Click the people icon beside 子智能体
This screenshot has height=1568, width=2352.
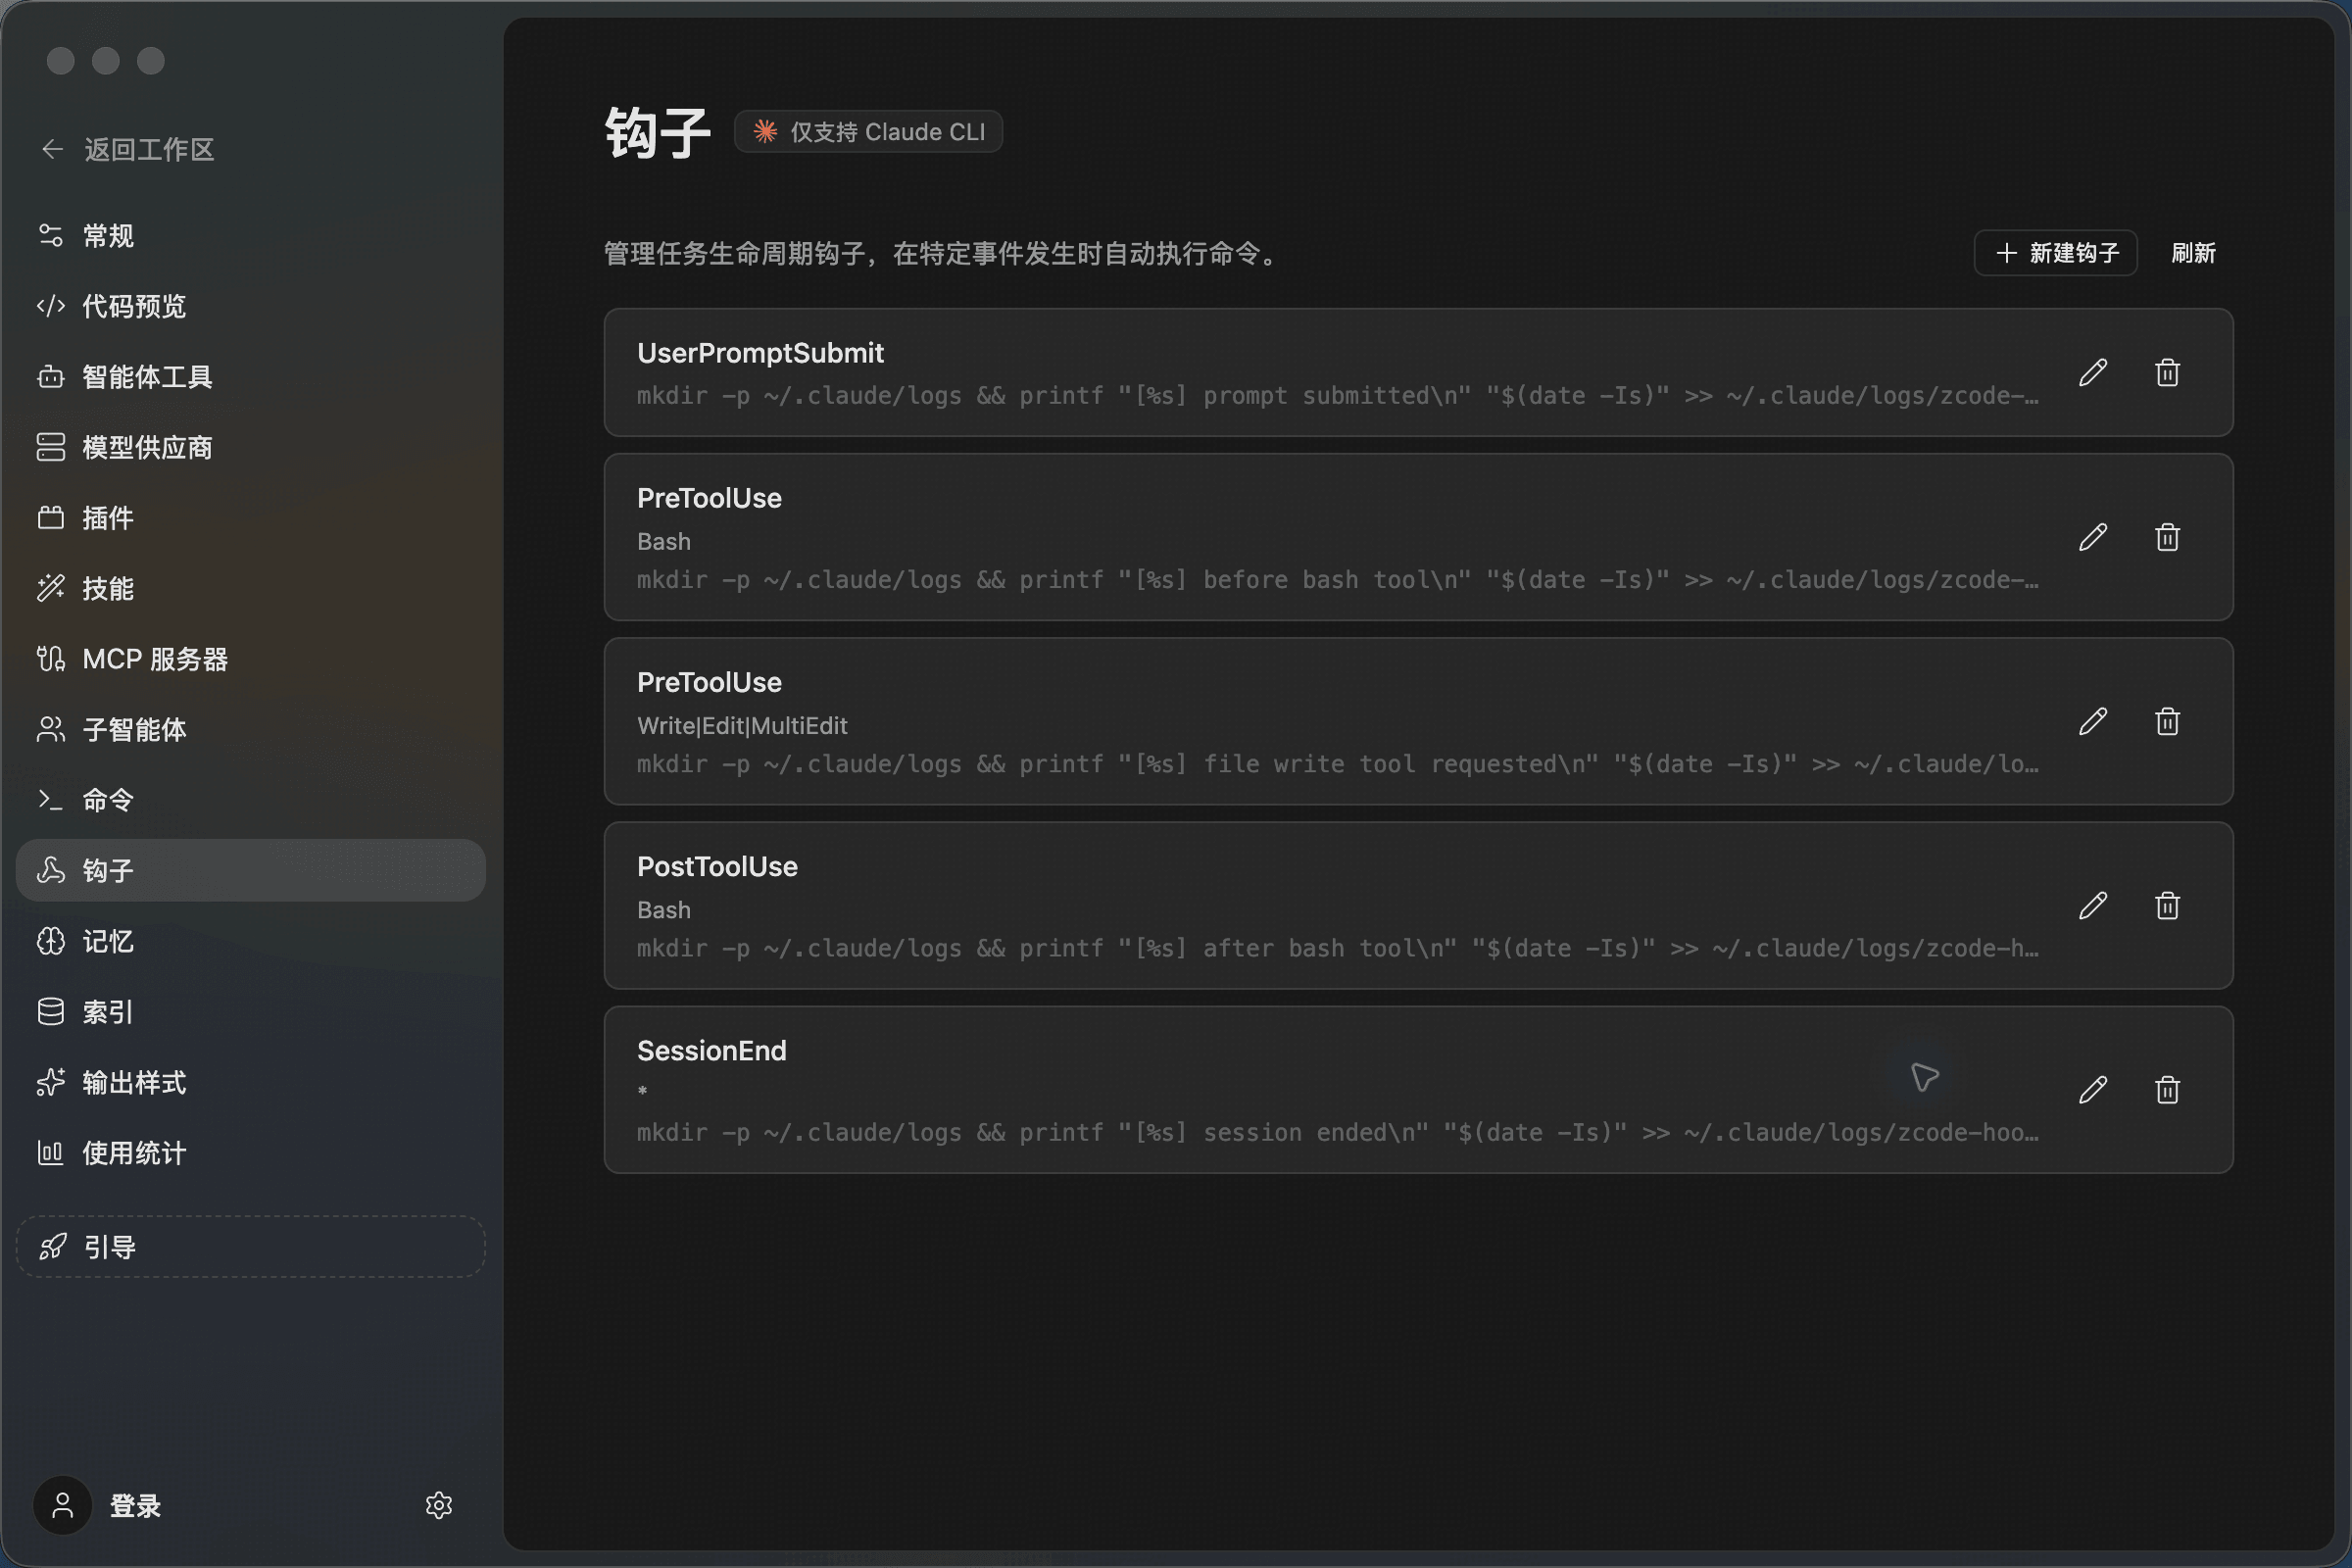pyautogui.click(x=51, y=730)
